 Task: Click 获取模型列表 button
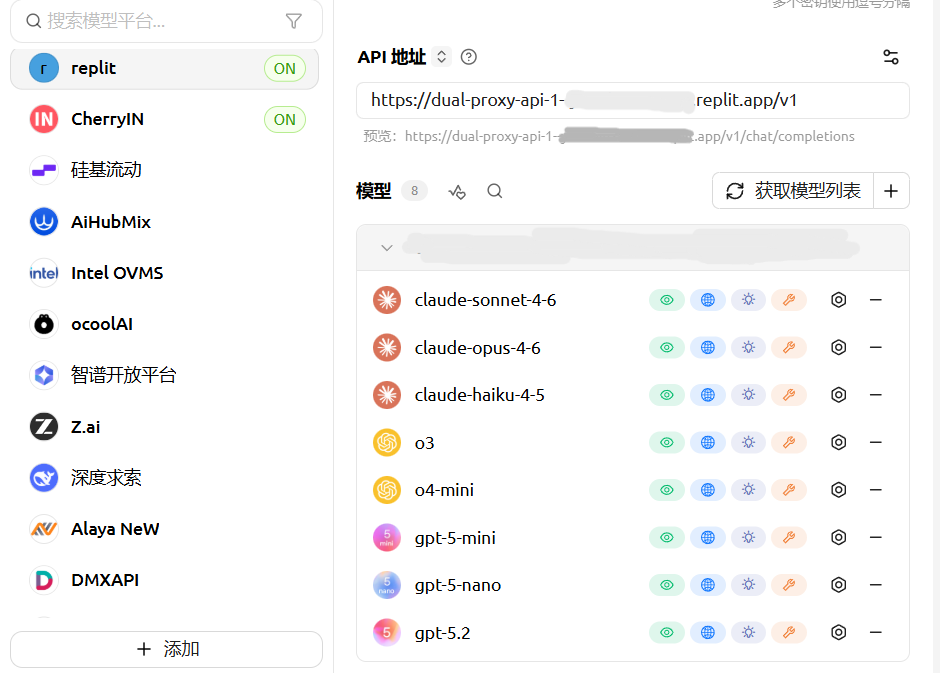[x=793, y=191]
